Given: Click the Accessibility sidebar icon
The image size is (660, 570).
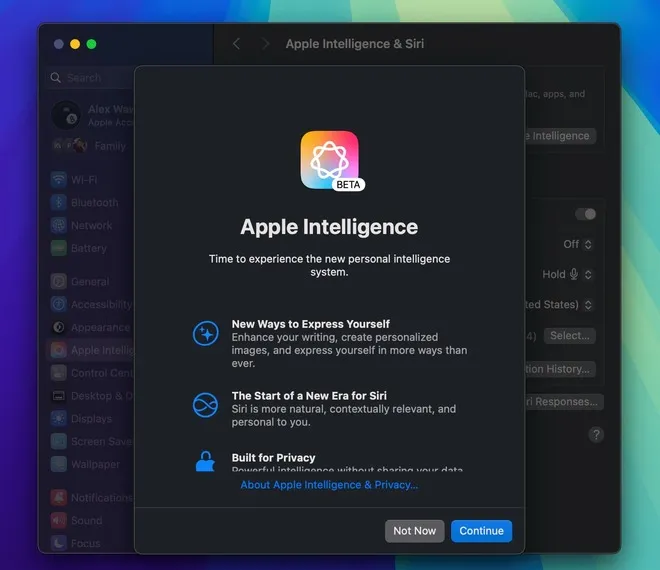Looking at the screenshot, I should [x=59, y=304].
